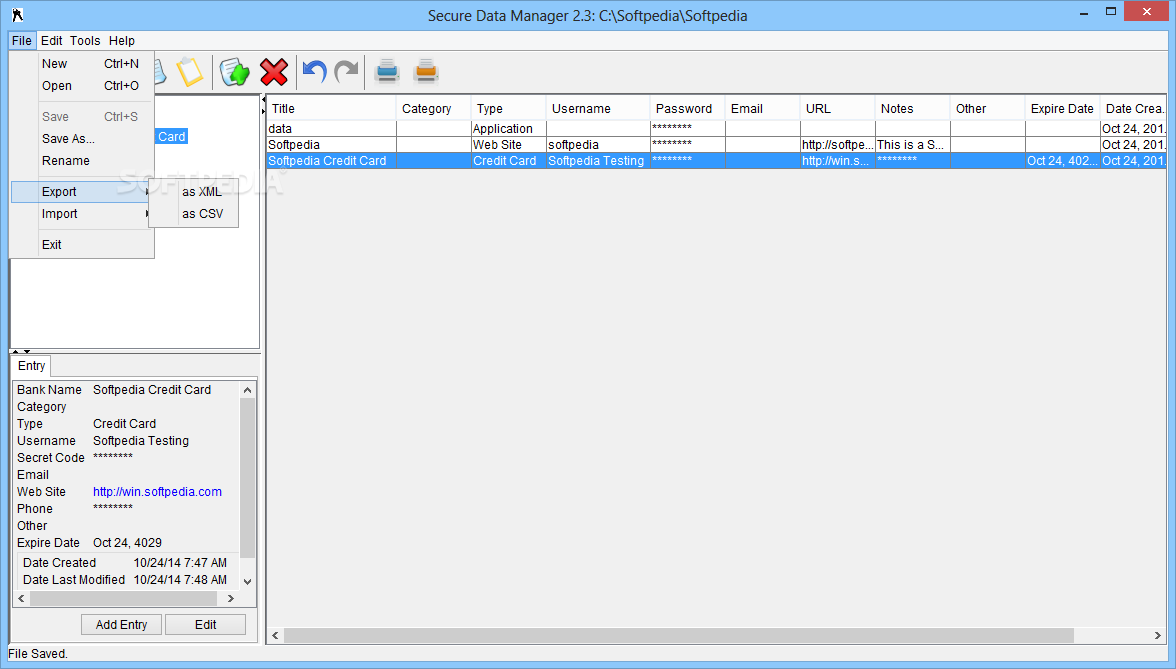Click the URL column header
The width and height of the screenshot is (1176, 669).
838,109
